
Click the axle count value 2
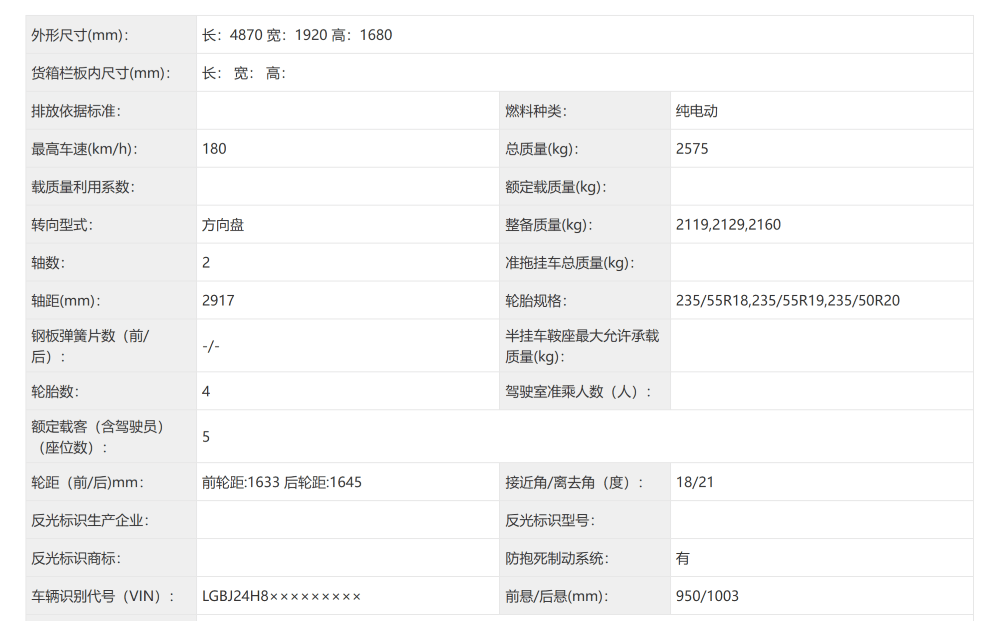205,262
